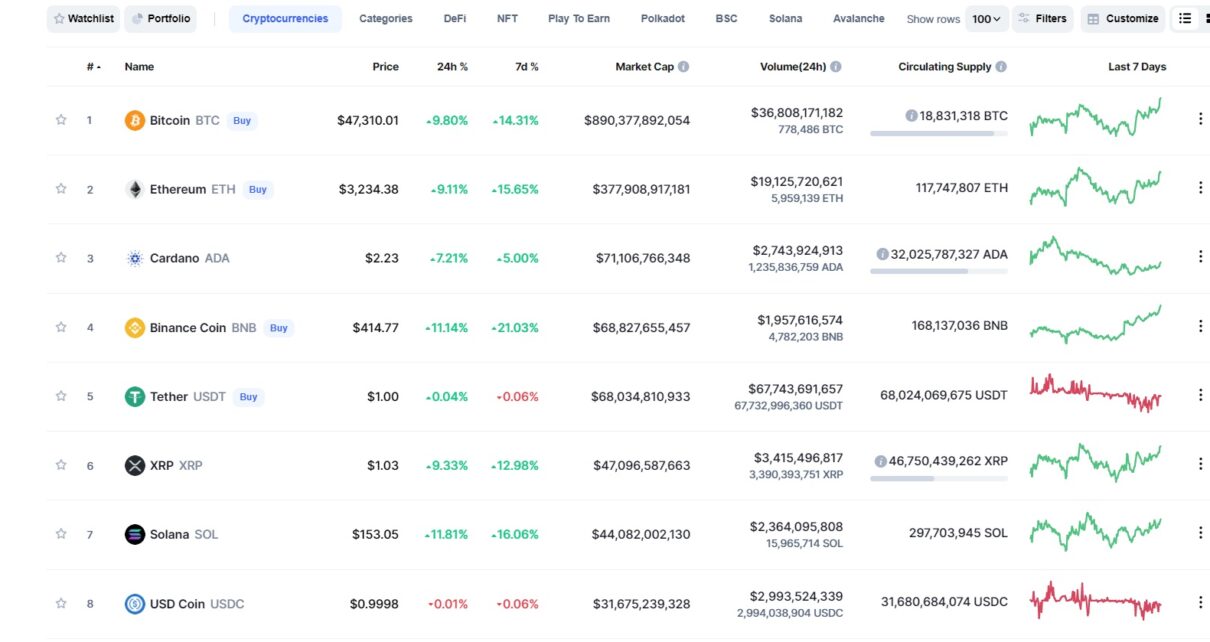Viewport: 1210px width, 642px height.
Task: Open the Cardano row options menu
Action: 1200,257
